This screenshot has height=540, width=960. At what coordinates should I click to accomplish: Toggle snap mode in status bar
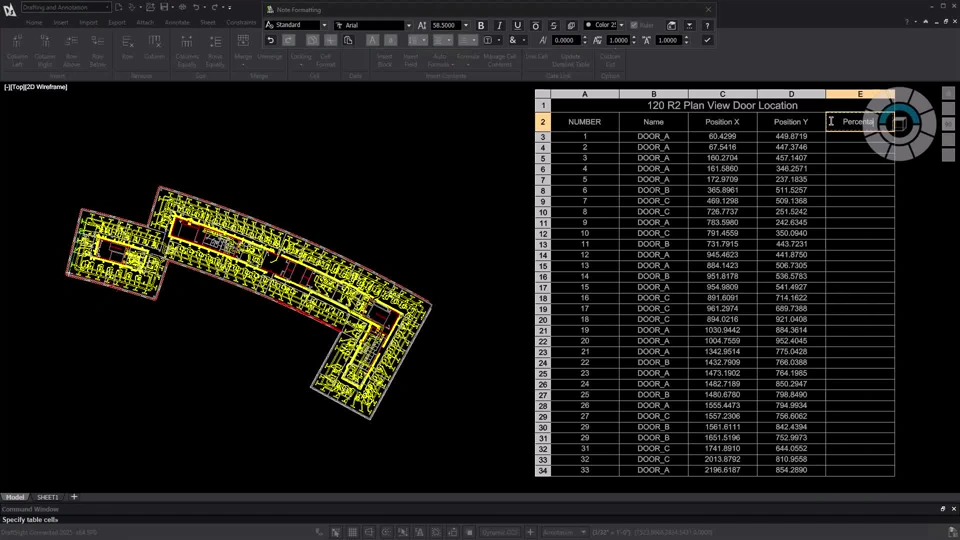[x=336, y=532]
